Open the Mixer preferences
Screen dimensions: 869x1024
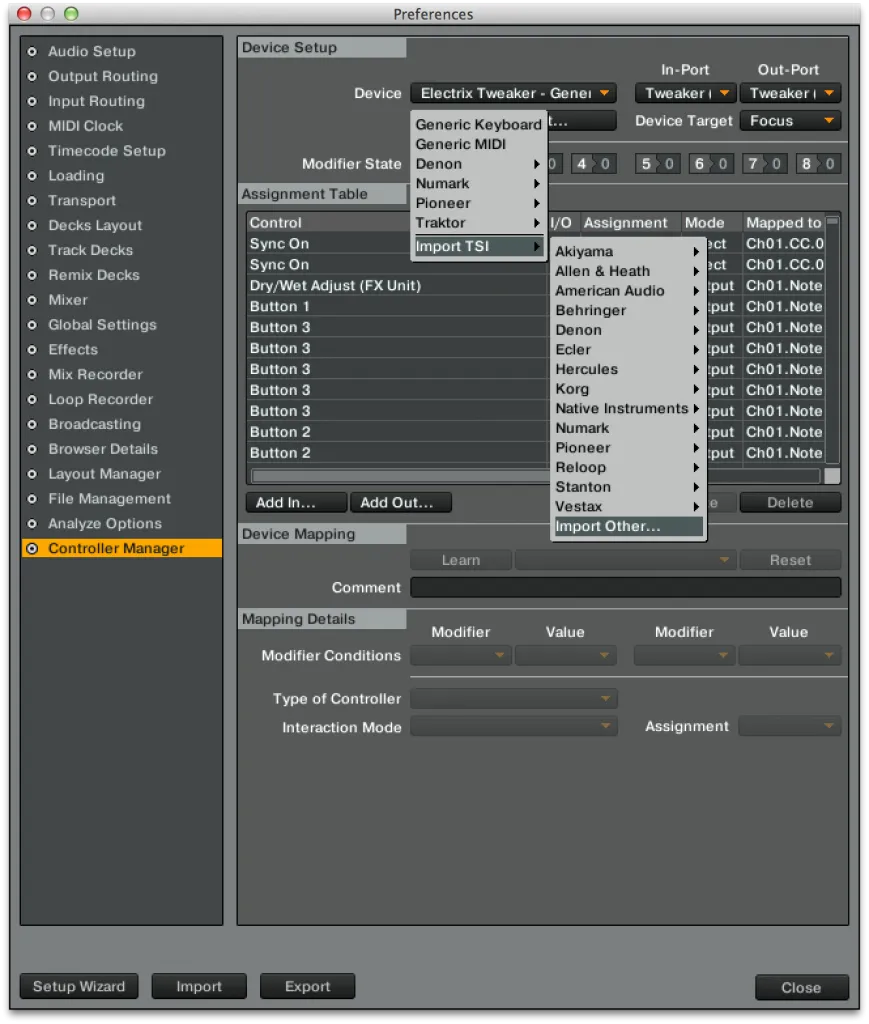point(67,300)
